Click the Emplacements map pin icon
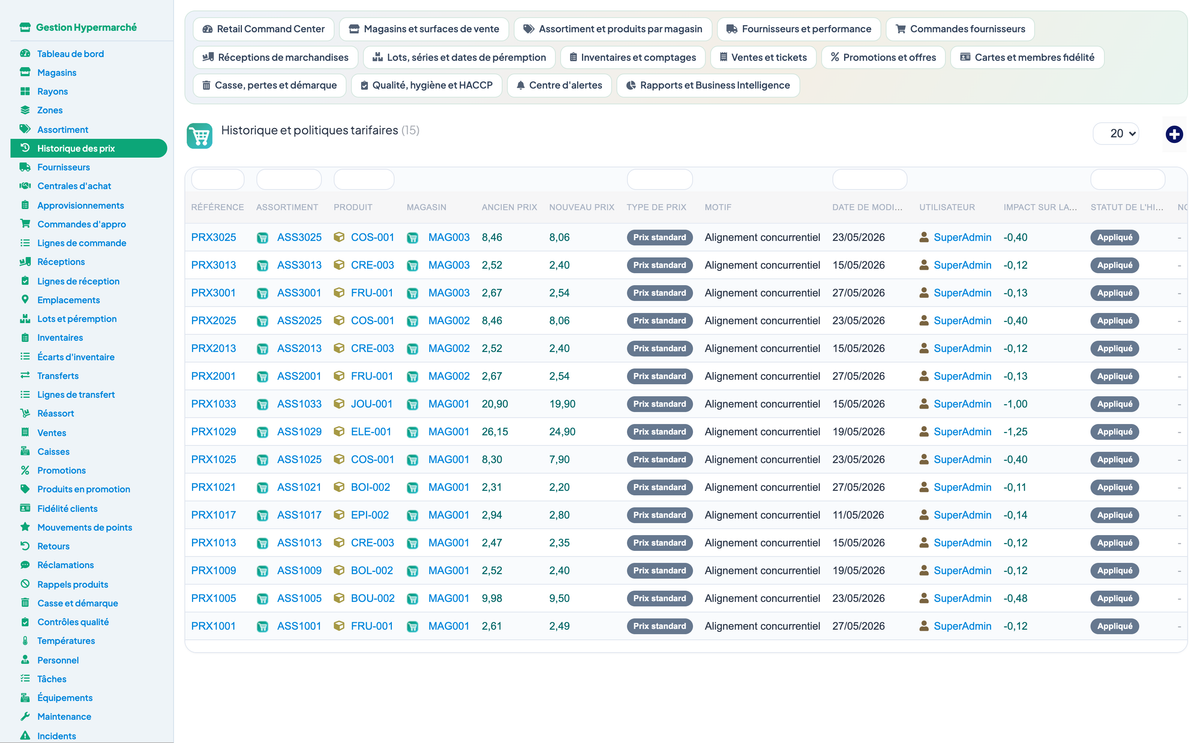This screenshot has height=743, width=1200. [25, 299]
